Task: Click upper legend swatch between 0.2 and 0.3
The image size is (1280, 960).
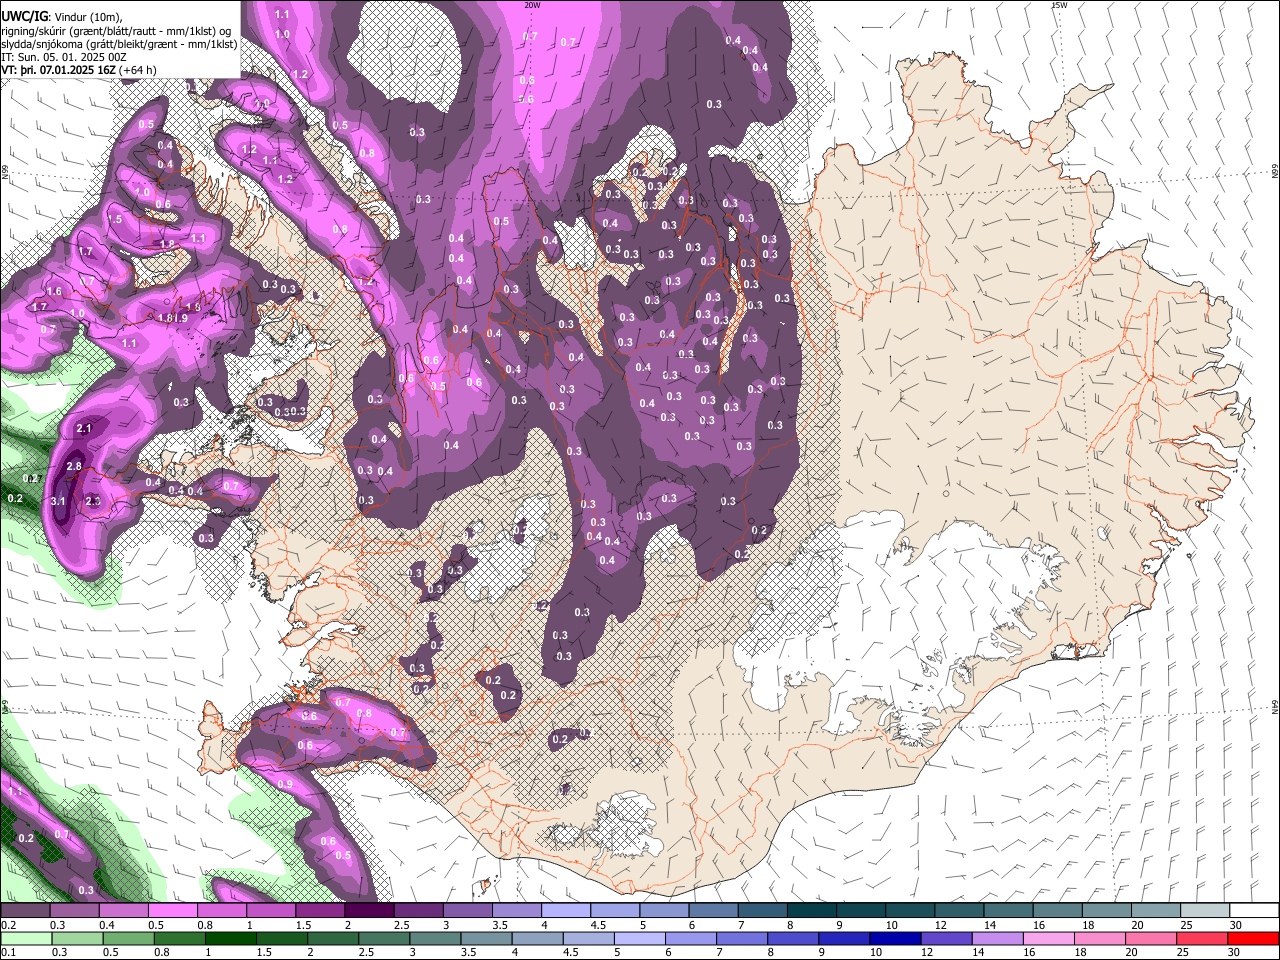Action: (x=26, y=910)
